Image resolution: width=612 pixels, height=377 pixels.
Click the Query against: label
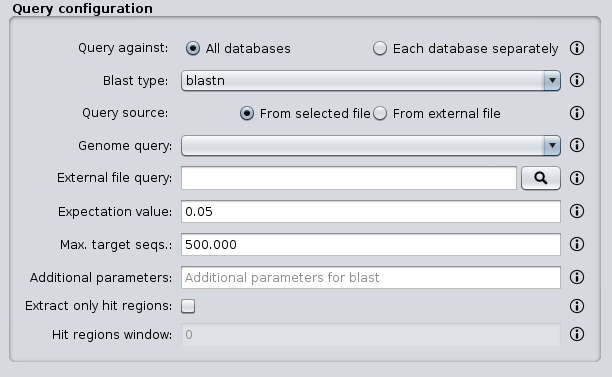[x=123, y=48]
